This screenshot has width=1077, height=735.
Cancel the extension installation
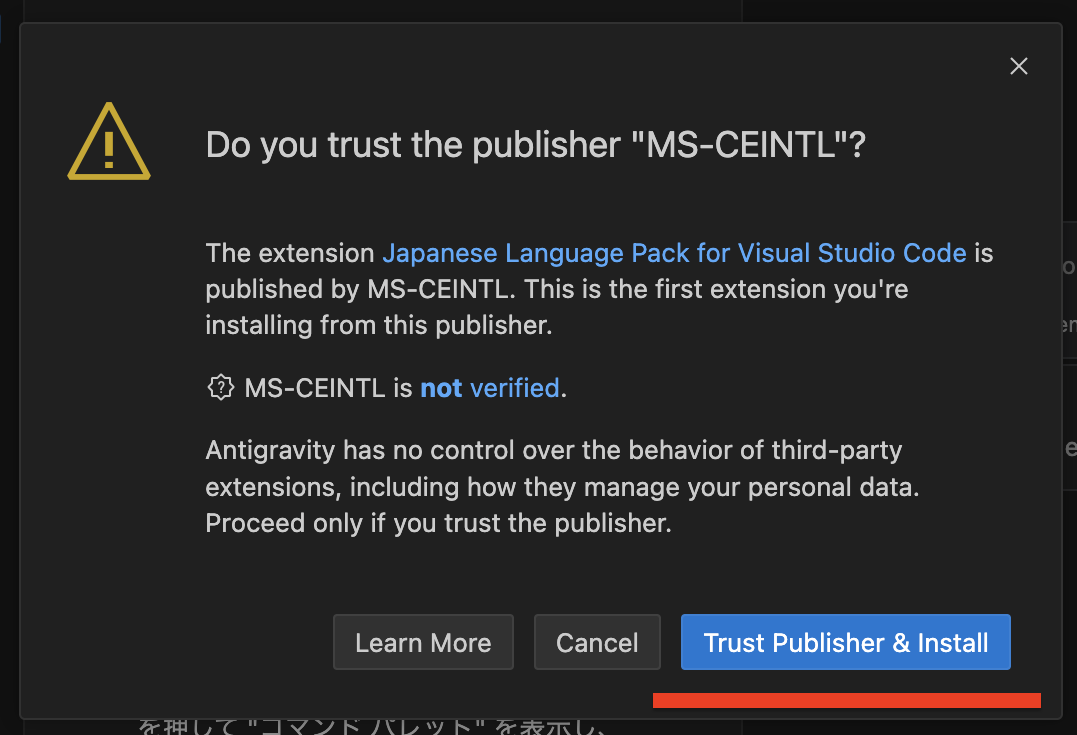click(x=597, y=642)
